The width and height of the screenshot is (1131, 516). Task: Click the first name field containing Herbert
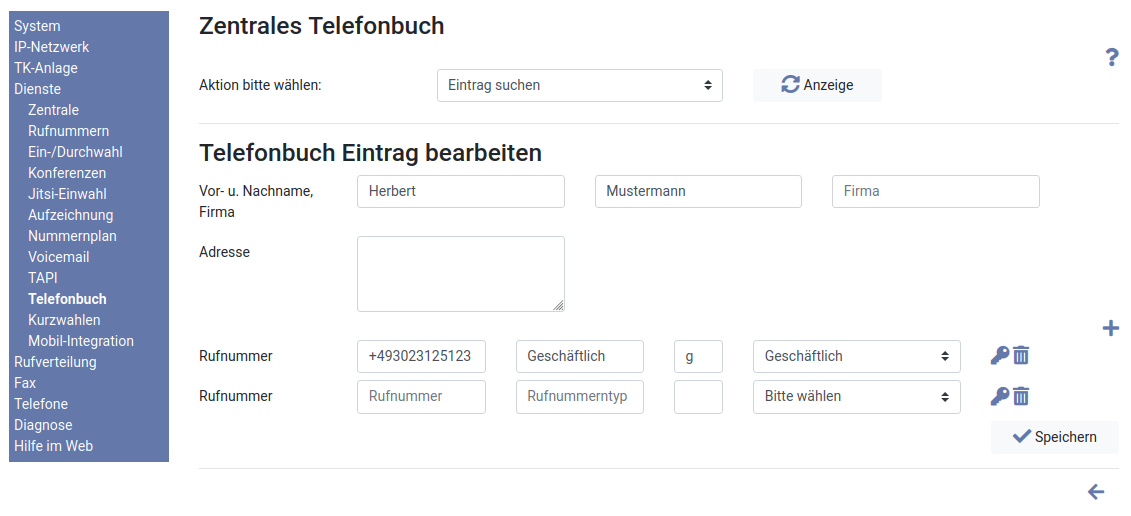460,191
